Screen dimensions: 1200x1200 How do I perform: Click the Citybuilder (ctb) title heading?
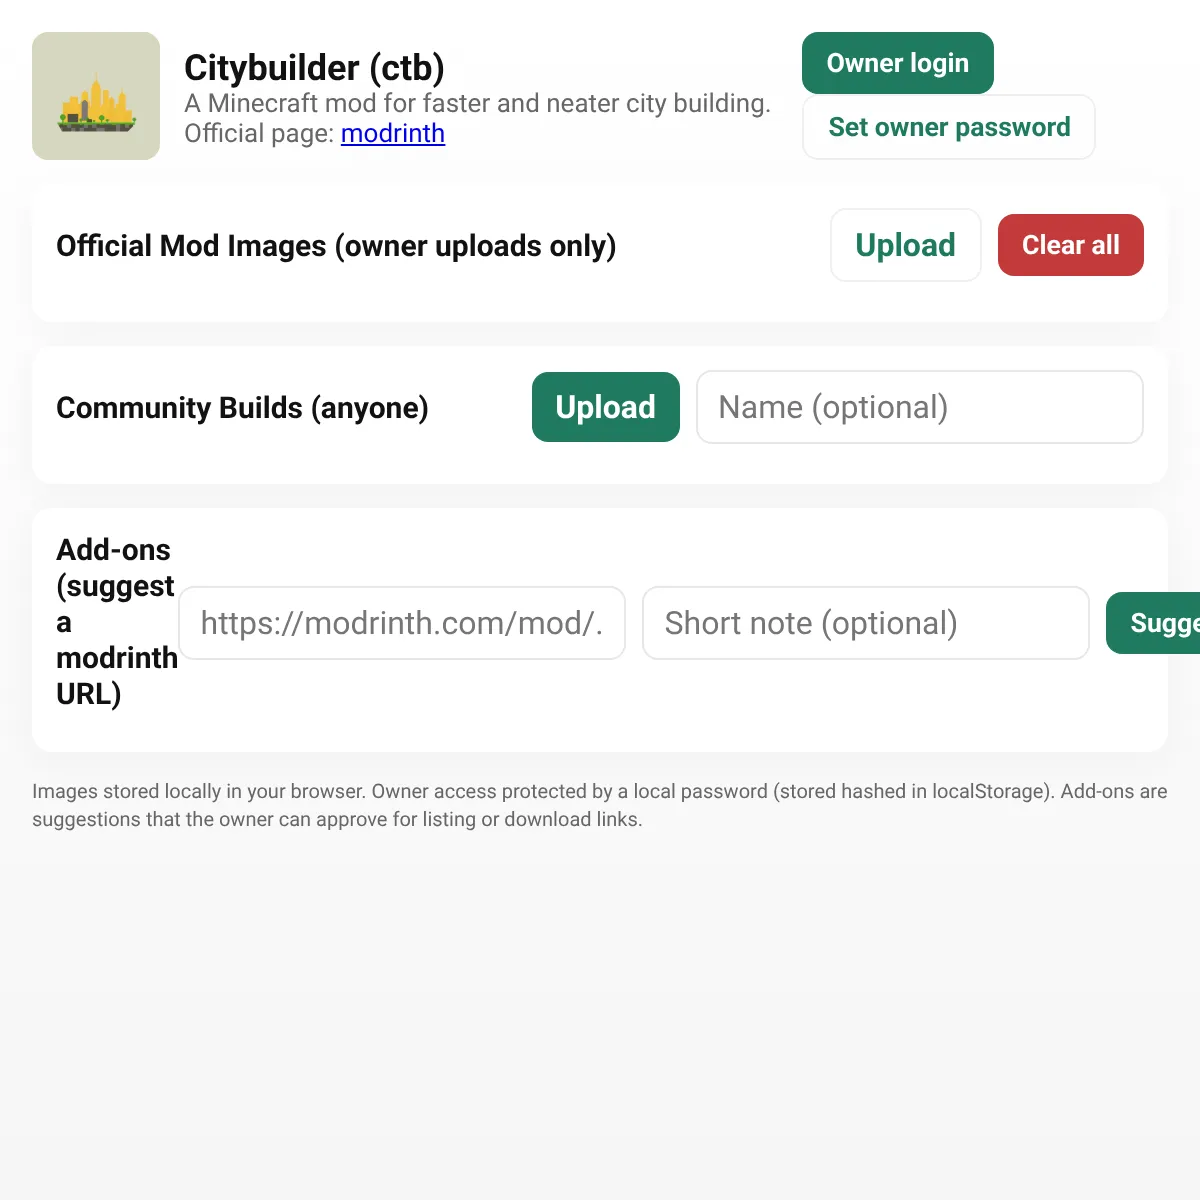click(x=314, y=68)
